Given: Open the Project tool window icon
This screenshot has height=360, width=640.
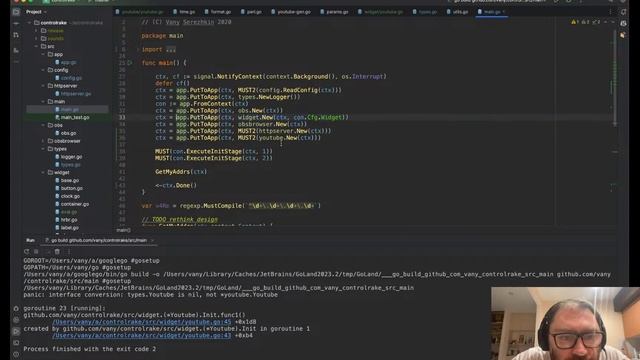Looking at the screenshot, I should click(x=16, y=12).
